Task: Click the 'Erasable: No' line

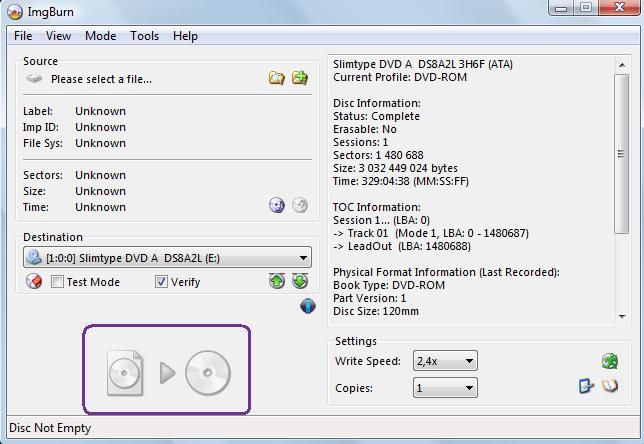Action: [365, 129]
